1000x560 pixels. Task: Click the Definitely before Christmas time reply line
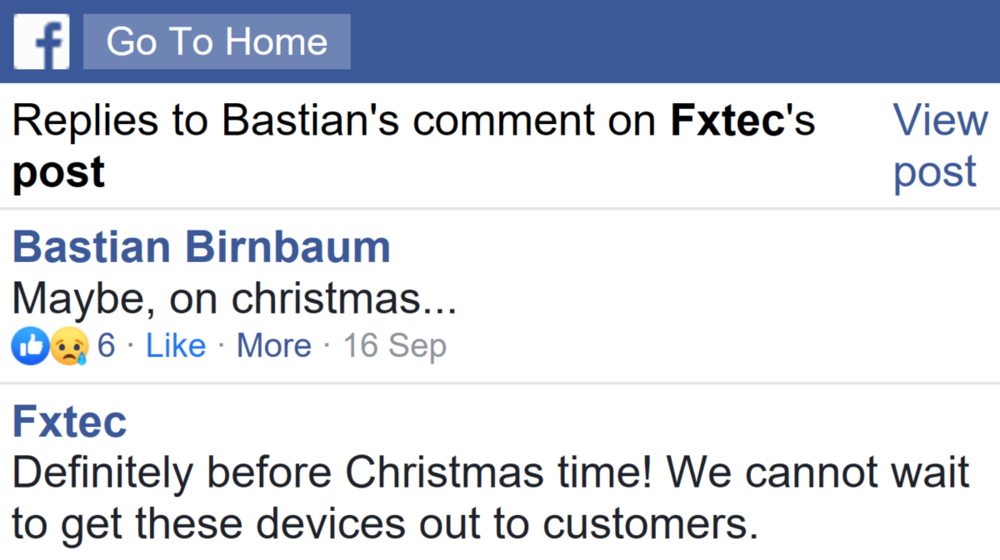pyautogui.click(x=330, y=472)
